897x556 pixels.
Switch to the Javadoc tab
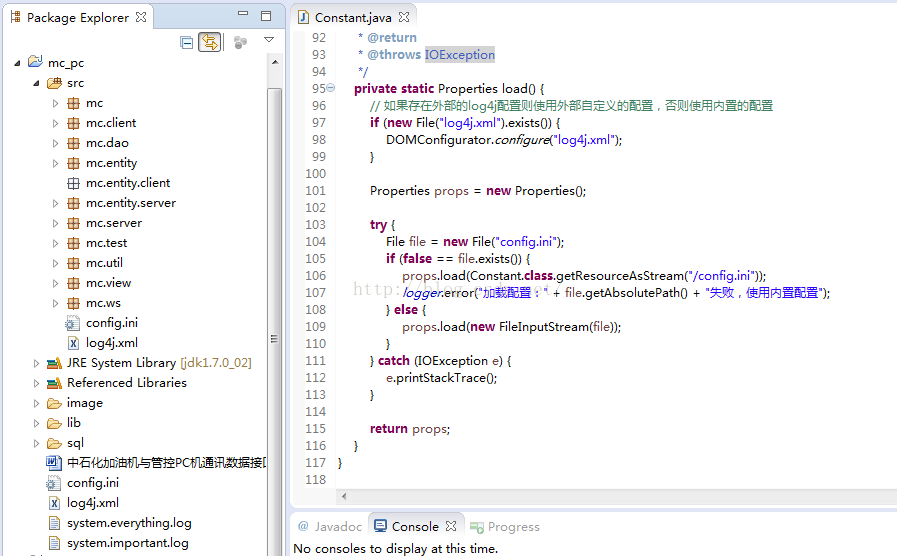(x=331, y=526)
